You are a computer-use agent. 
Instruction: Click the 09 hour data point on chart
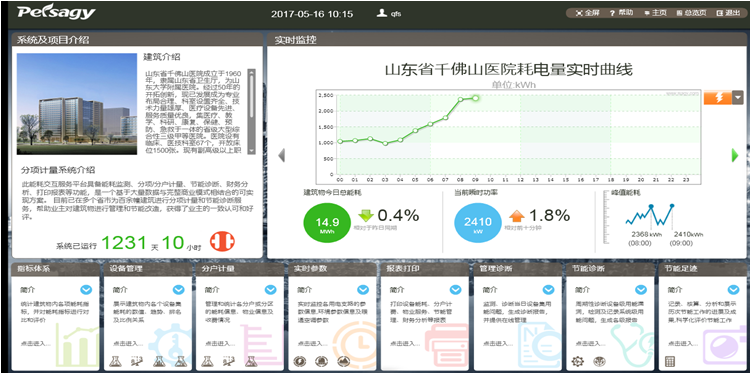(x=475, y=98)
